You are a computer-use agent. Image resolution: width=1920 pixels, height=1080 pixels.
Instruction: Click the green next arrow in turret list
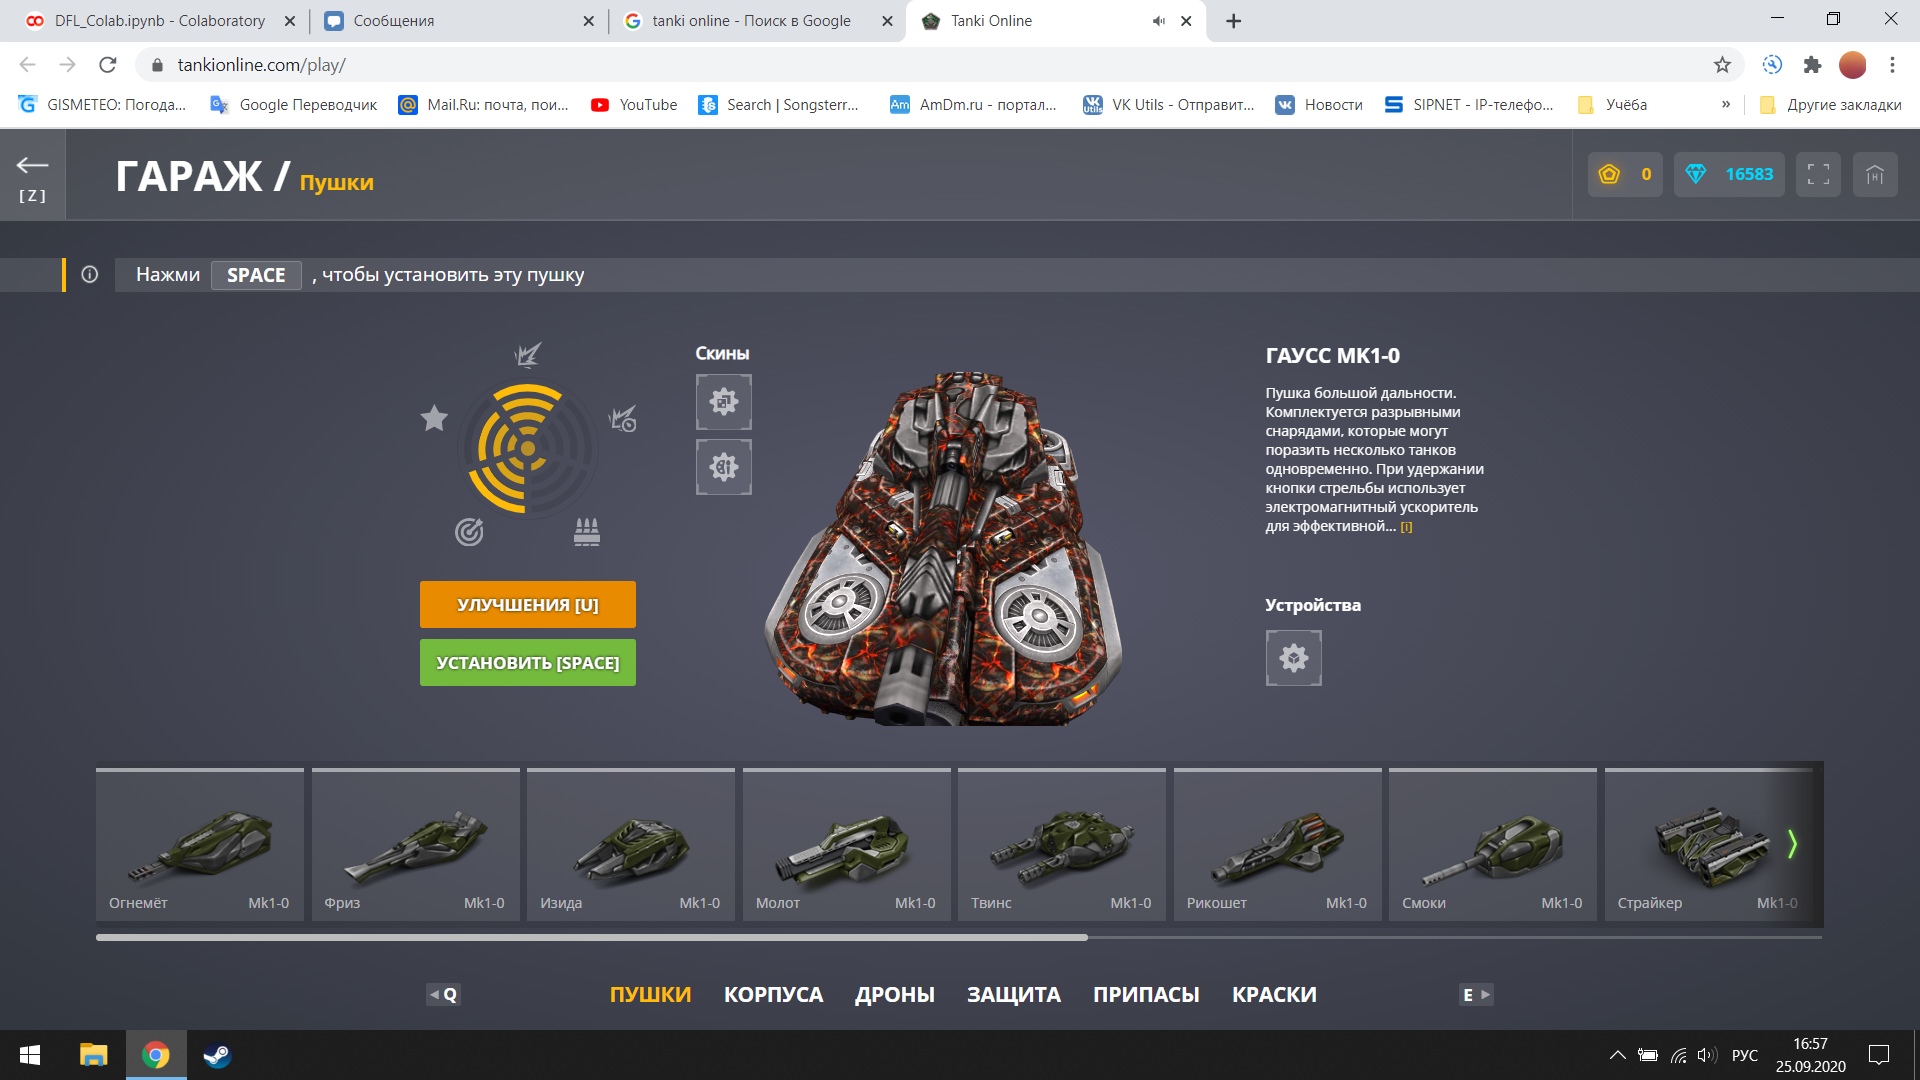[x=1792, y=844]
